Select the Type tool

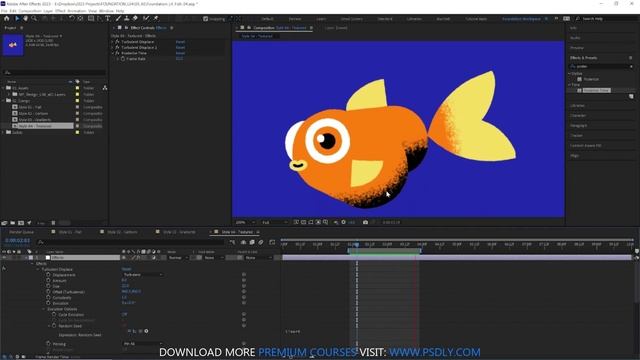tap(108, 18)
